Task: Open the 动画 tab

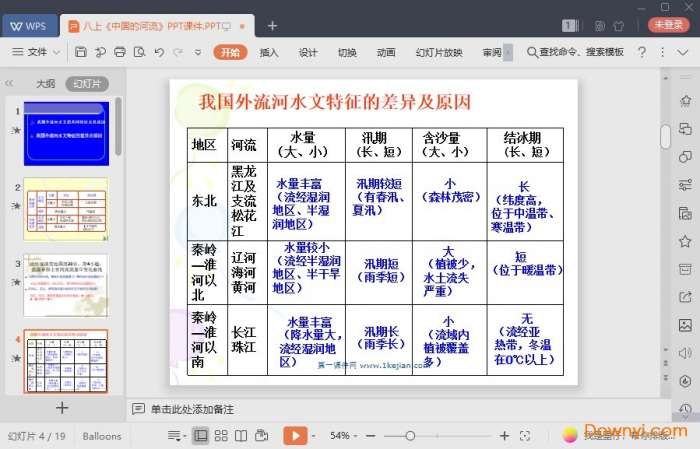Action: click(386, 52)
